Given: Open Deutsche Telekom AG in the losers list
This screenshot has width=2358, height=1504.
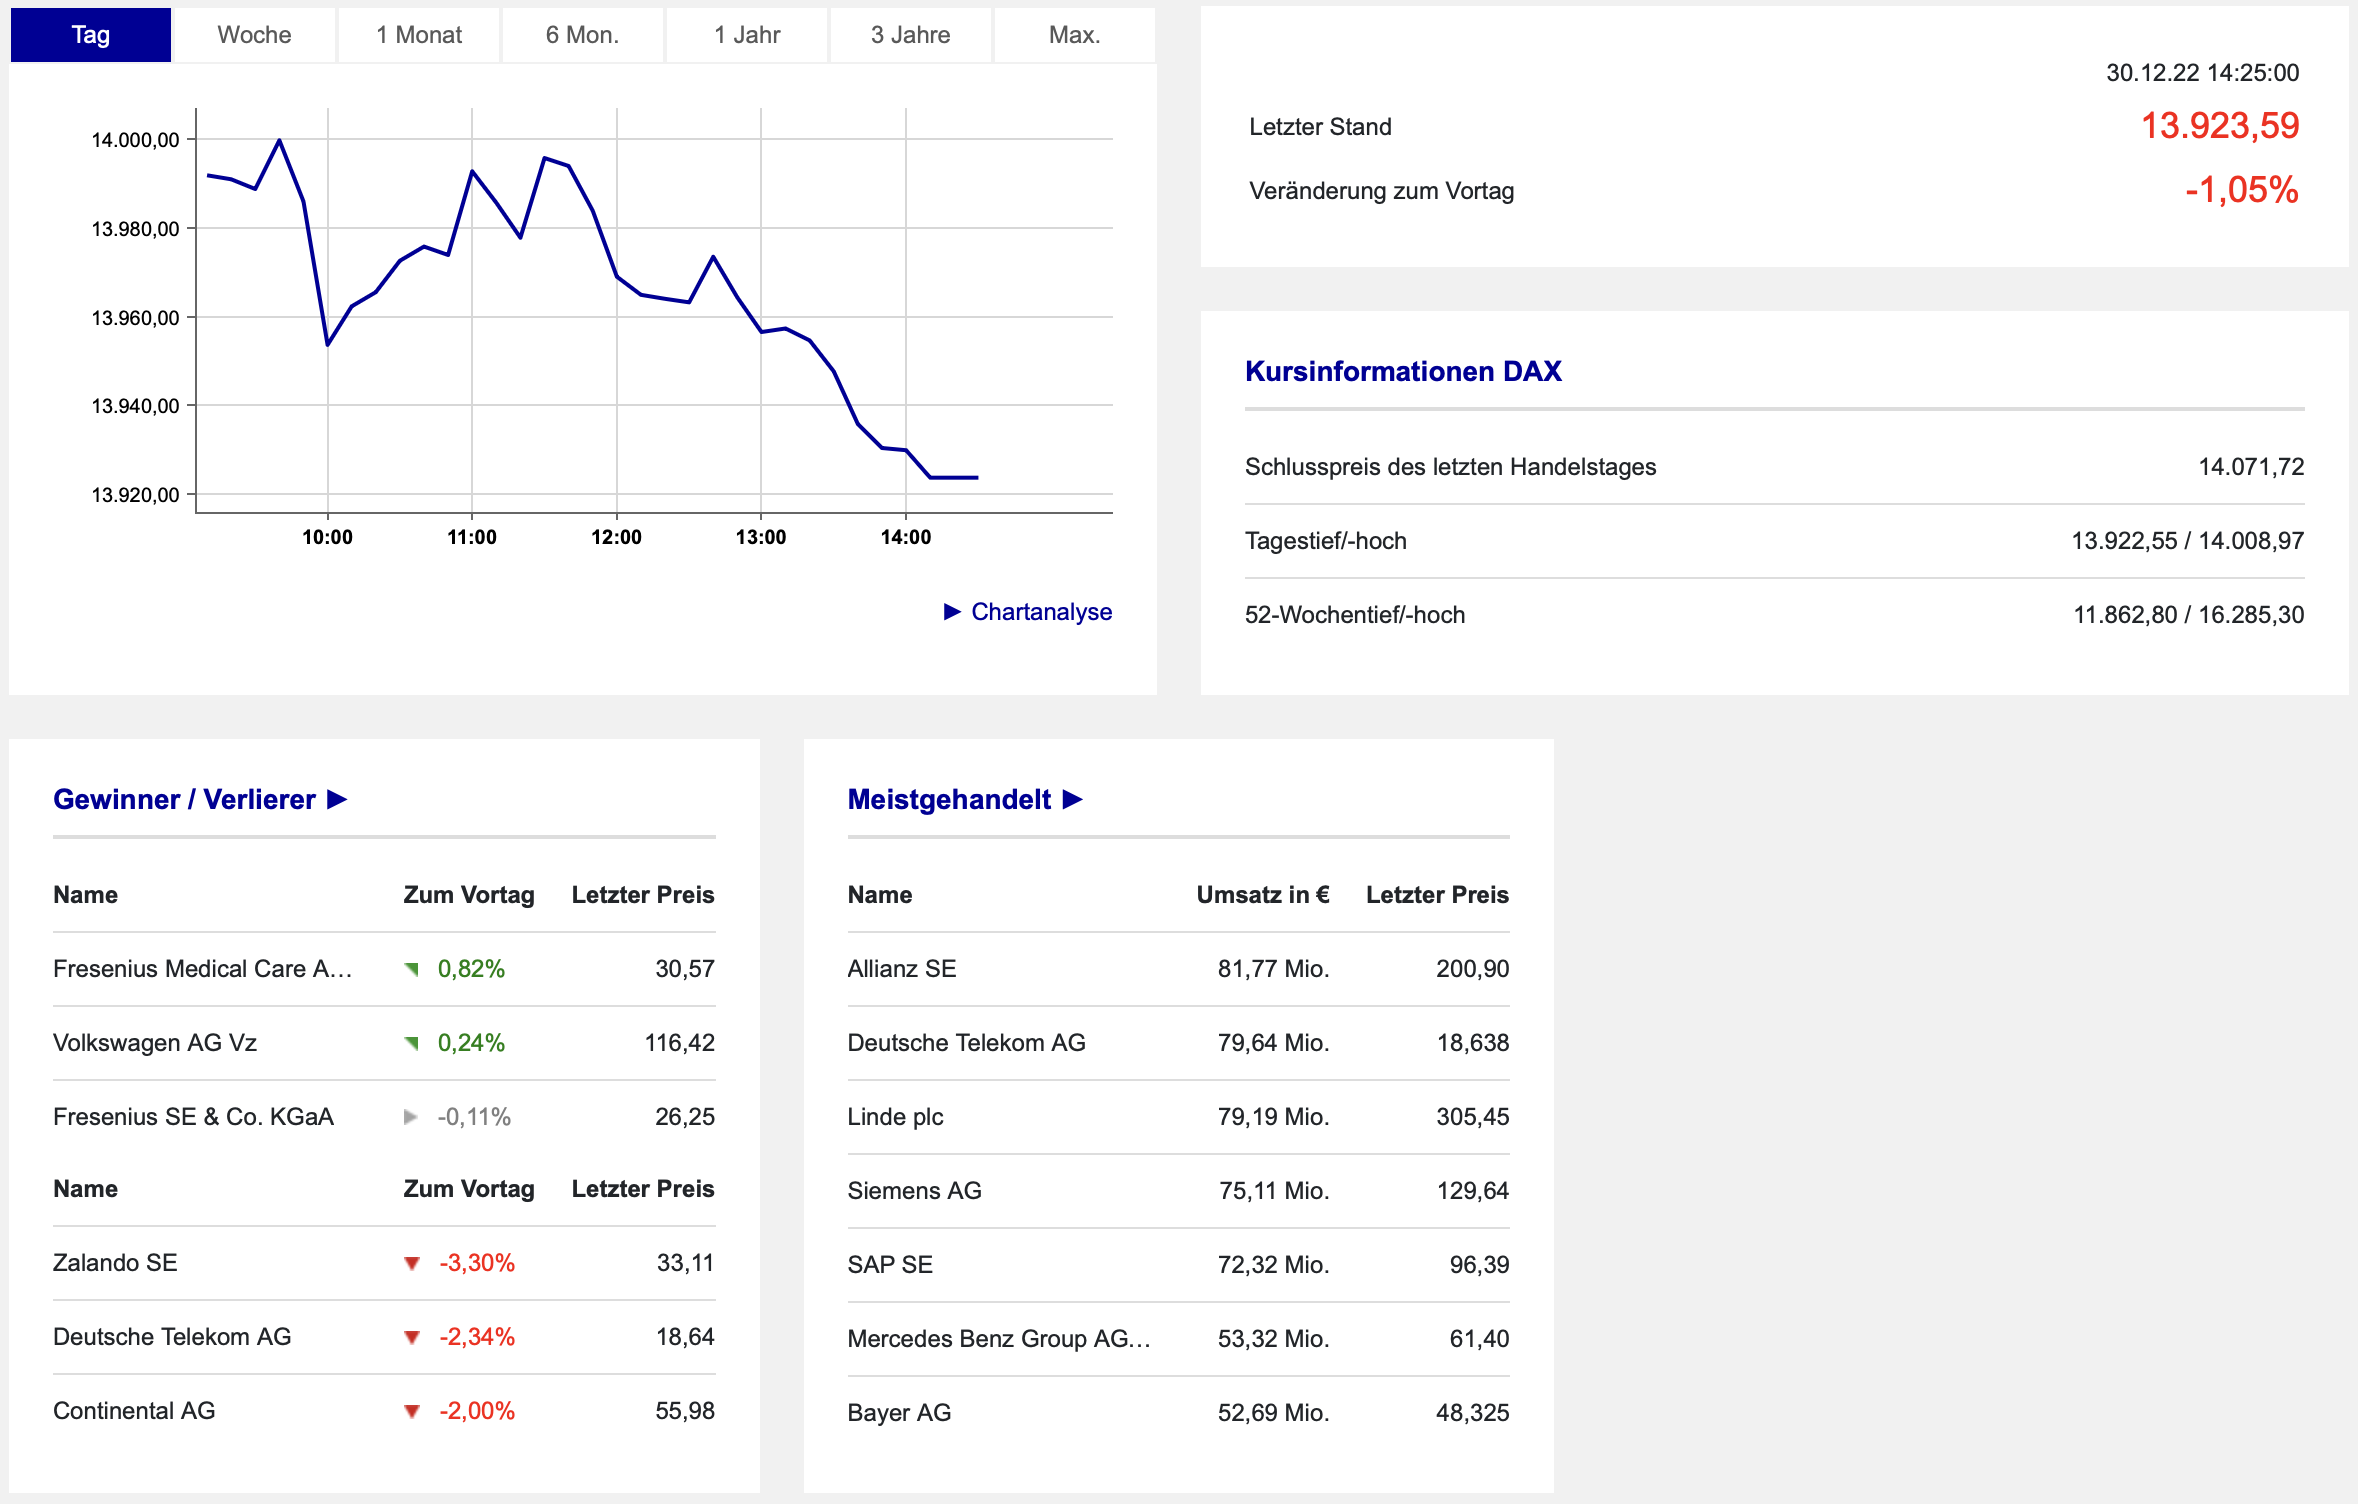Looking at the screenshot, I should pos(172,1337).
